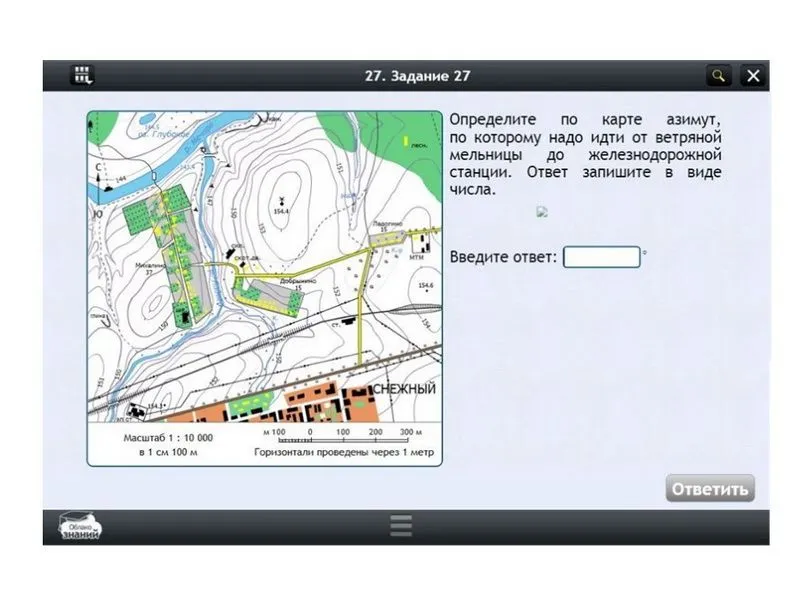Open the task list grid icon

pos(82,76)
